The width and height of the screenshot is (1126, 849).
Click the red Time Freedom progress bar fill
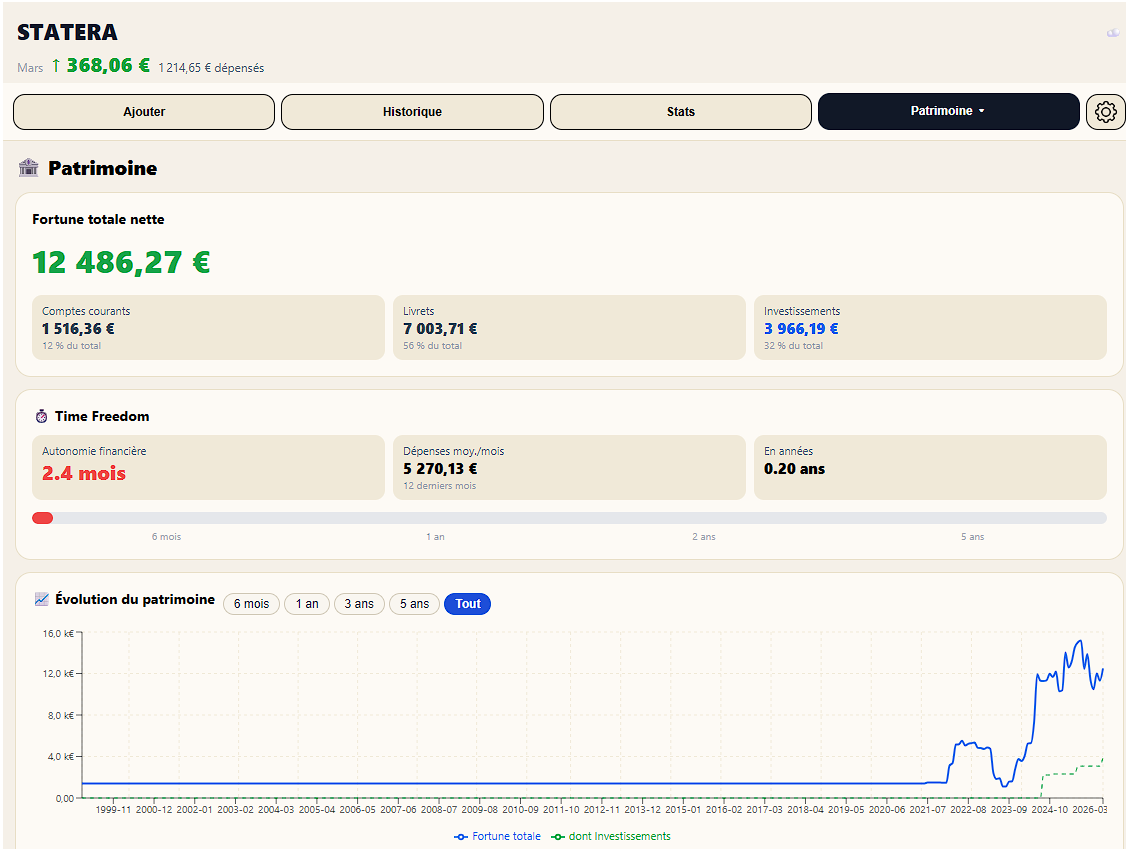coord(42,518)
